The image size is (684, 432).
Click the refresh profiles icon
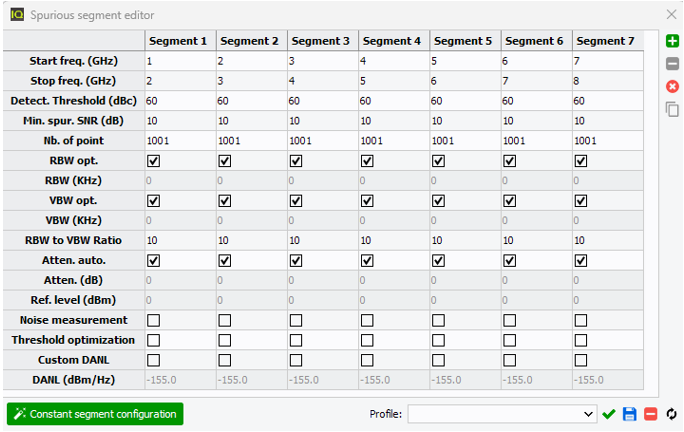(x=672, y=414)
